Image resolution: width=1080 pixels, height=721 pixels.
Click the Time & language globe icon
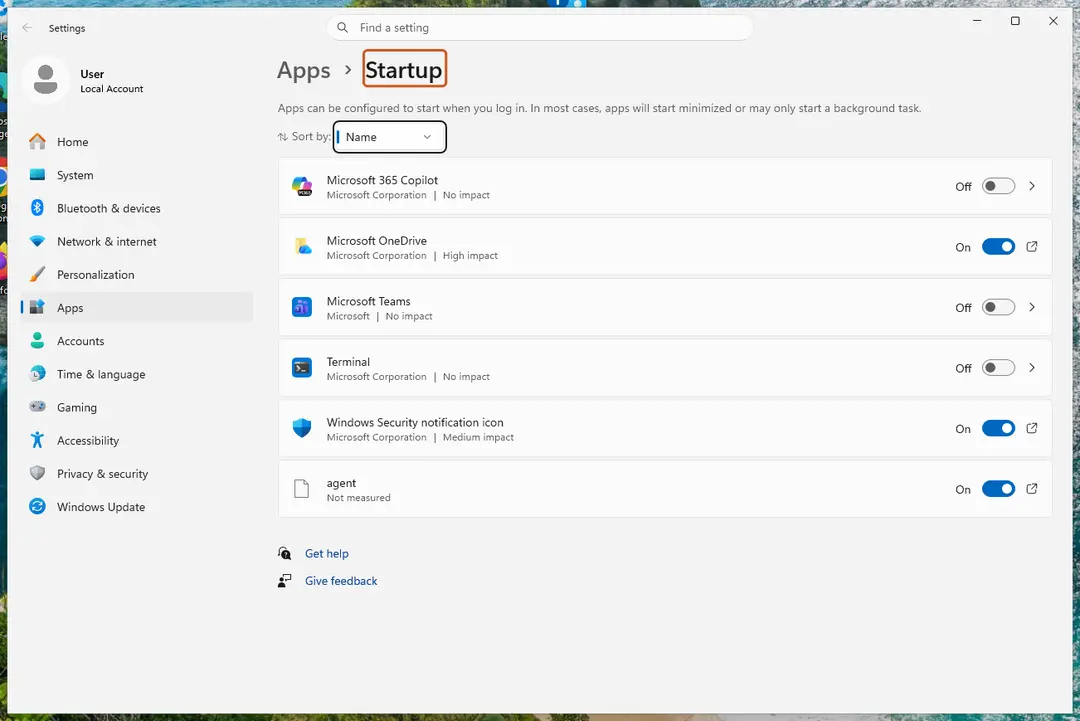(37, 374)
